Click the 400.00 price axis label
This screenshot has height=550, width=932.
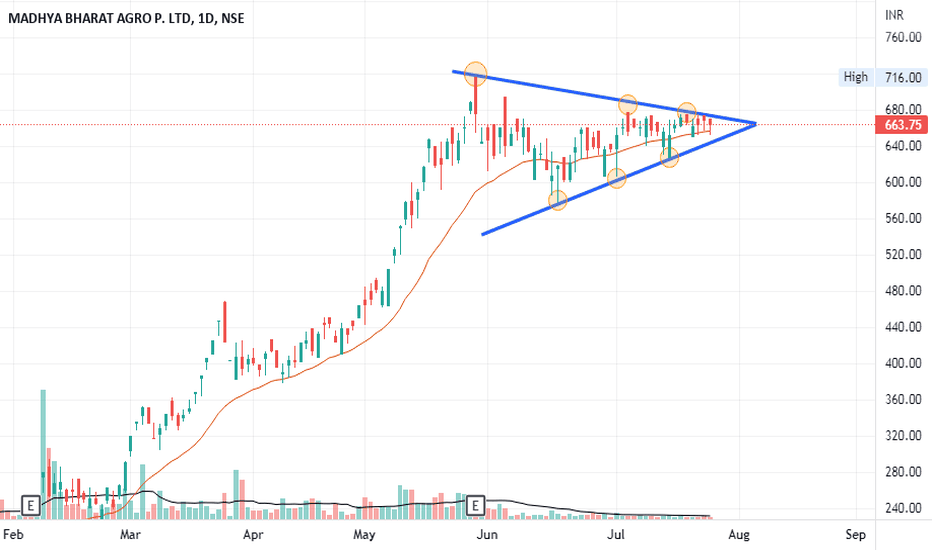[903, 363]
